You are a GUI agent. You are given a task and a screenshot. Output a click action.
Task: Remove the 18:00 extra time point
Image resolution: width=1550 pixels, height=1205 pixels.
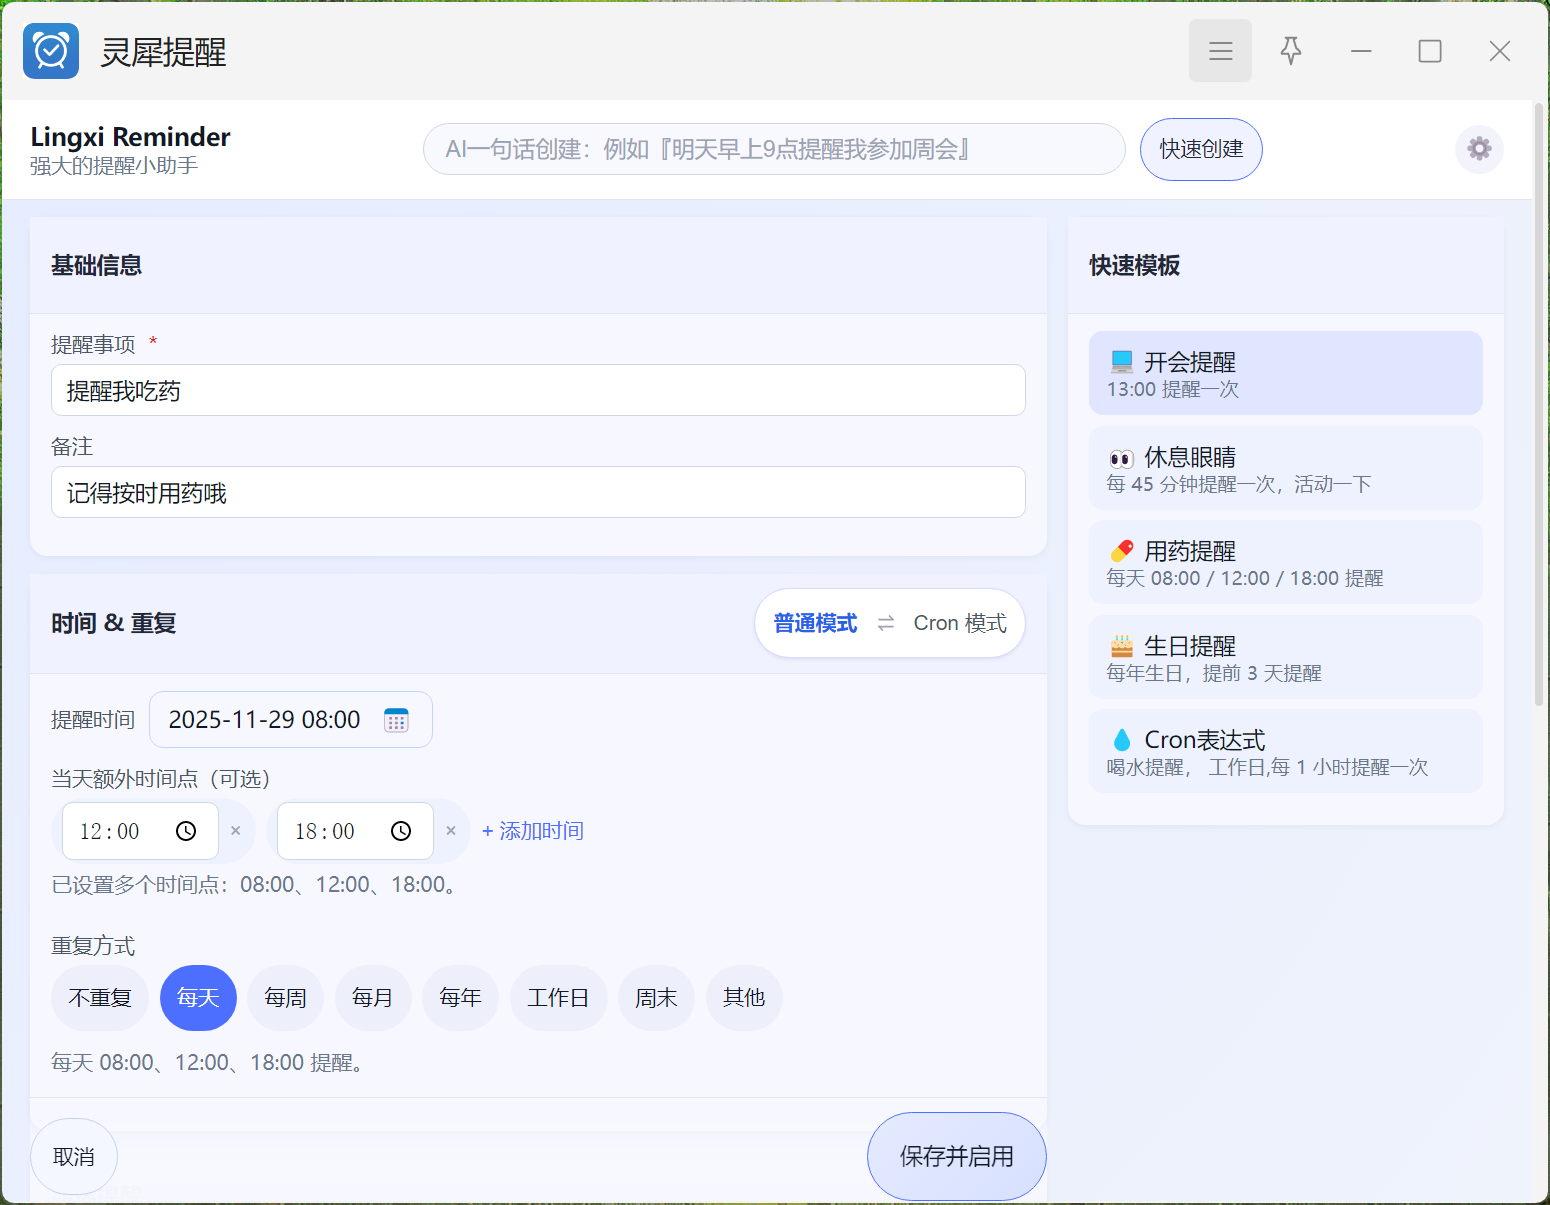click(451, 831)
